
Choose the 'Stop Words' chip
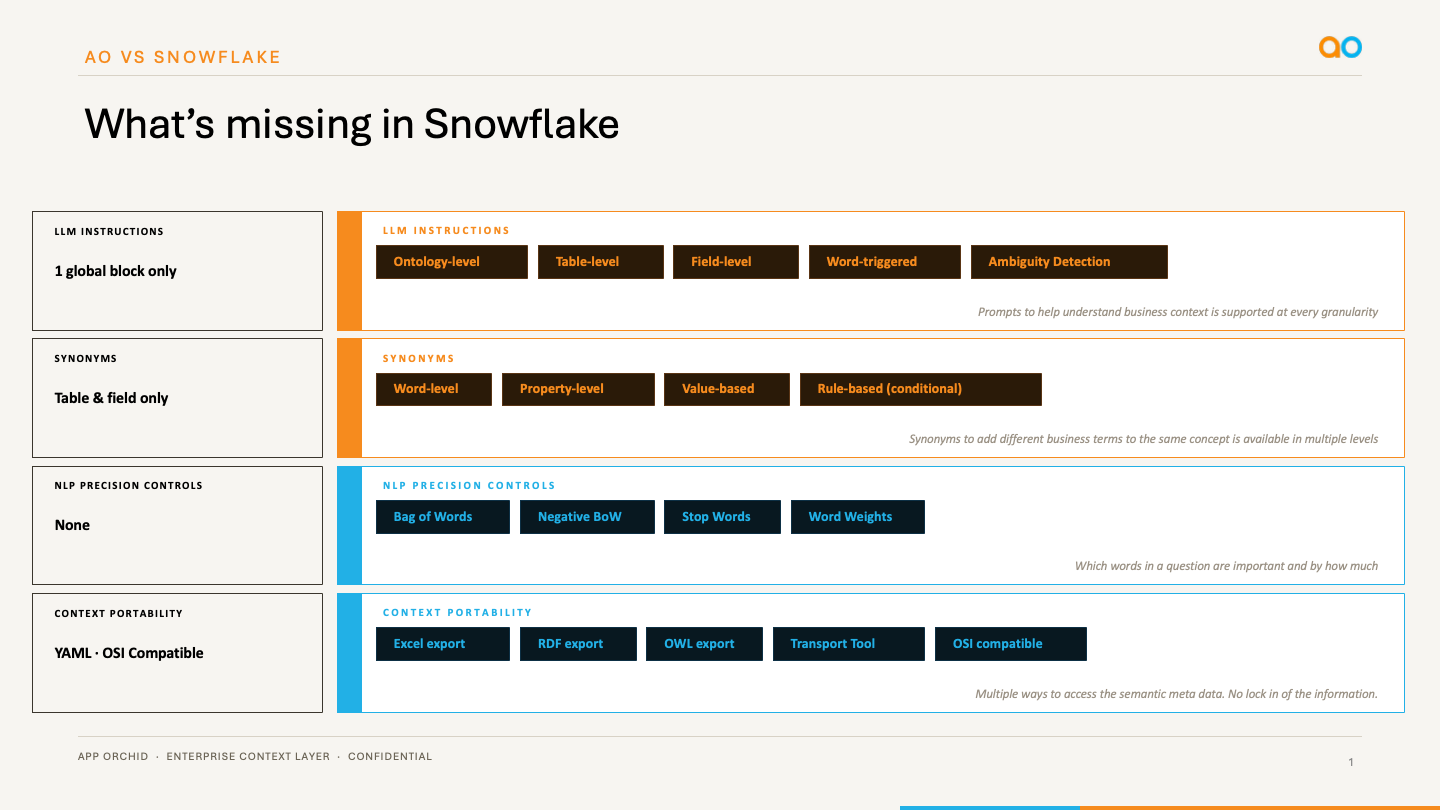coord(723,517)
